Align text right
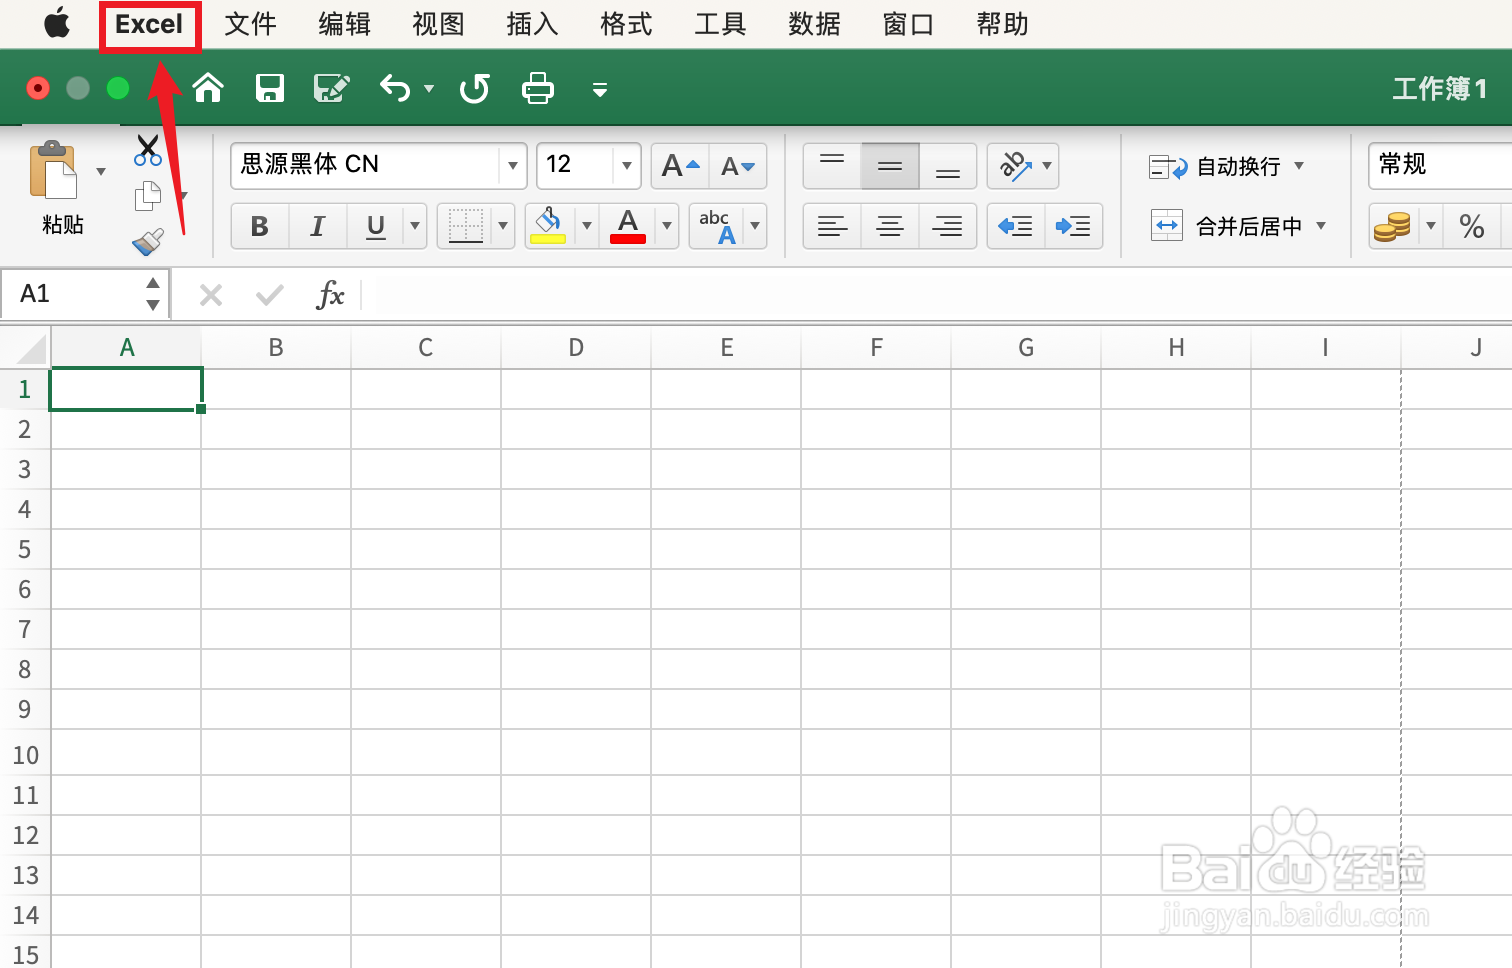The width and height of the screenshot is (1512, 968). (948, 226)
